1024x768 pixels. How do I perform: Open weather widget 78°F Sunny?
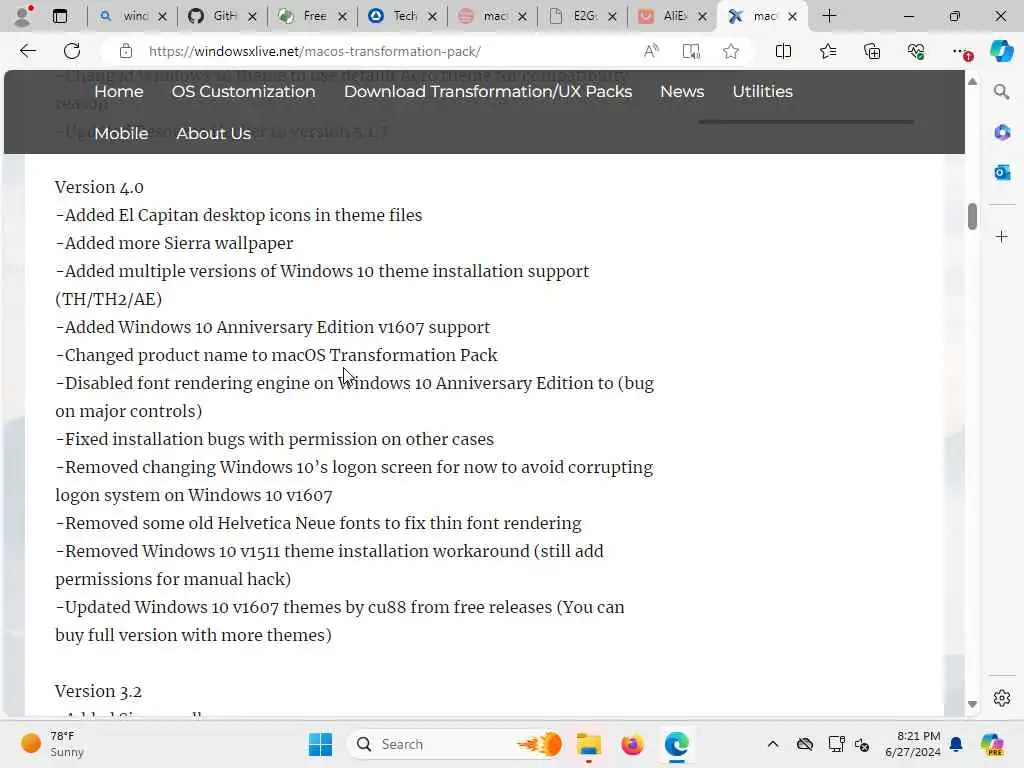click(x=52, y=744)
